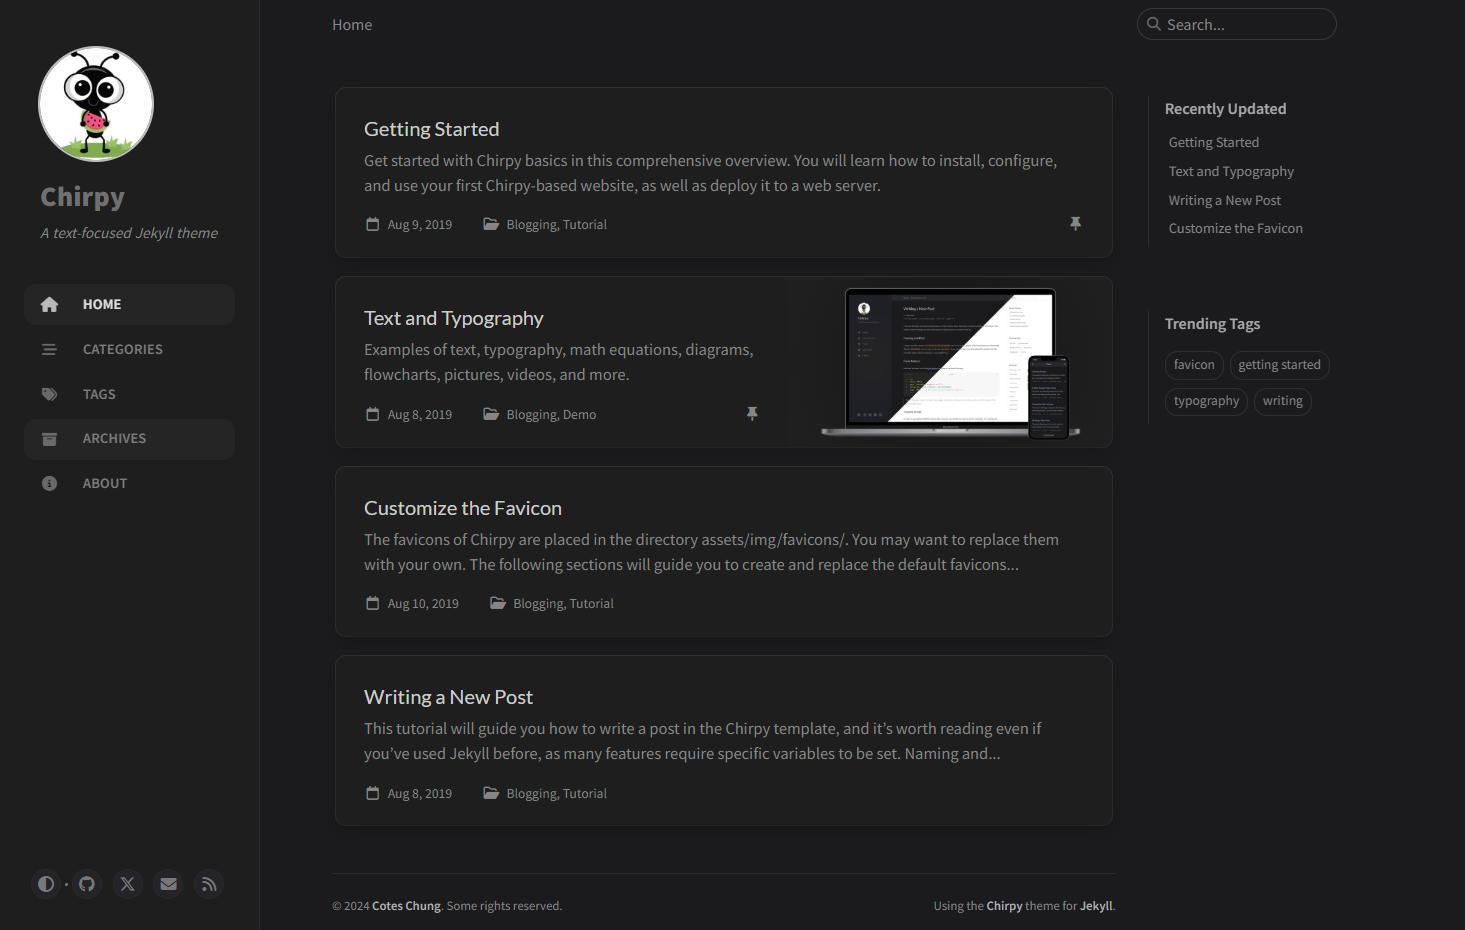Image resolution: width=1465 pixels, height=930 pixels.
Task: Open the RSS feed icon
Action: pos(209,884)
